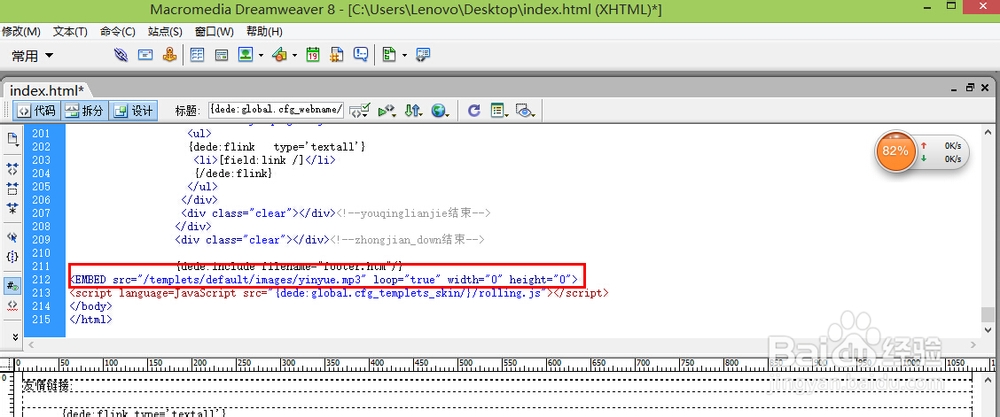This screenshot has height=417, width=1000.
Task: Open View Options icon
Action: tap(499, 111)
